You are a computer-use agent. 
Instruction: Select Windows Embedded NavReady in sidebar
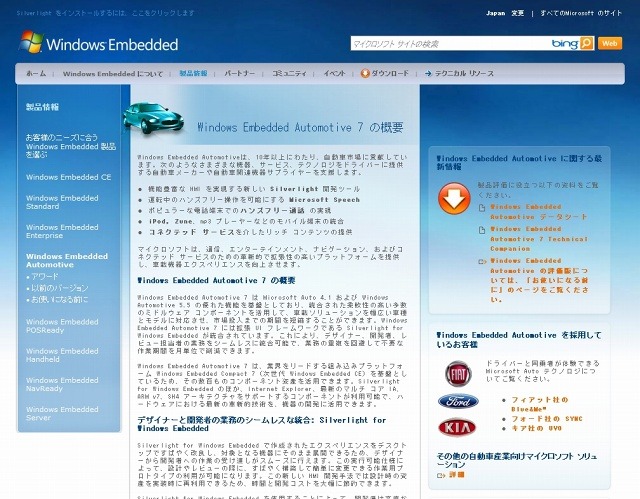pyautogui.click(x=62, y=384)
